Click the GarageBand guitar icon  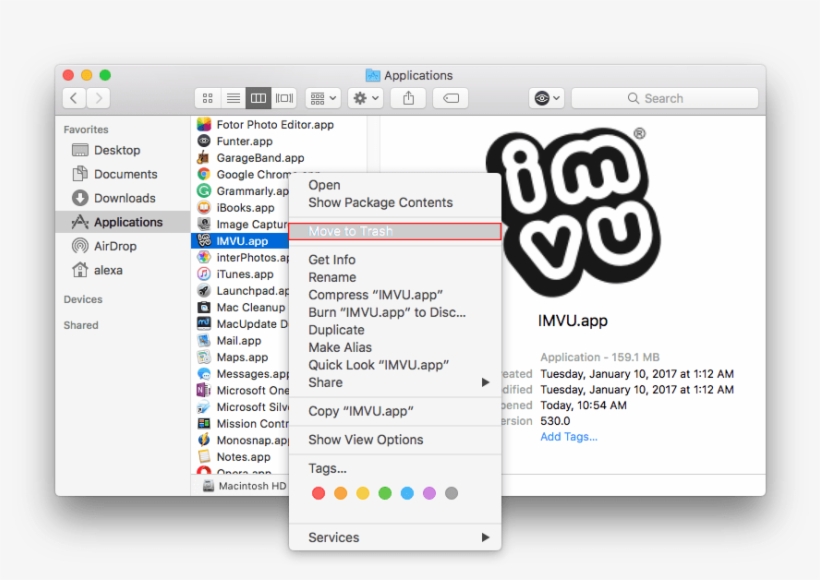(x=204, y=157)
